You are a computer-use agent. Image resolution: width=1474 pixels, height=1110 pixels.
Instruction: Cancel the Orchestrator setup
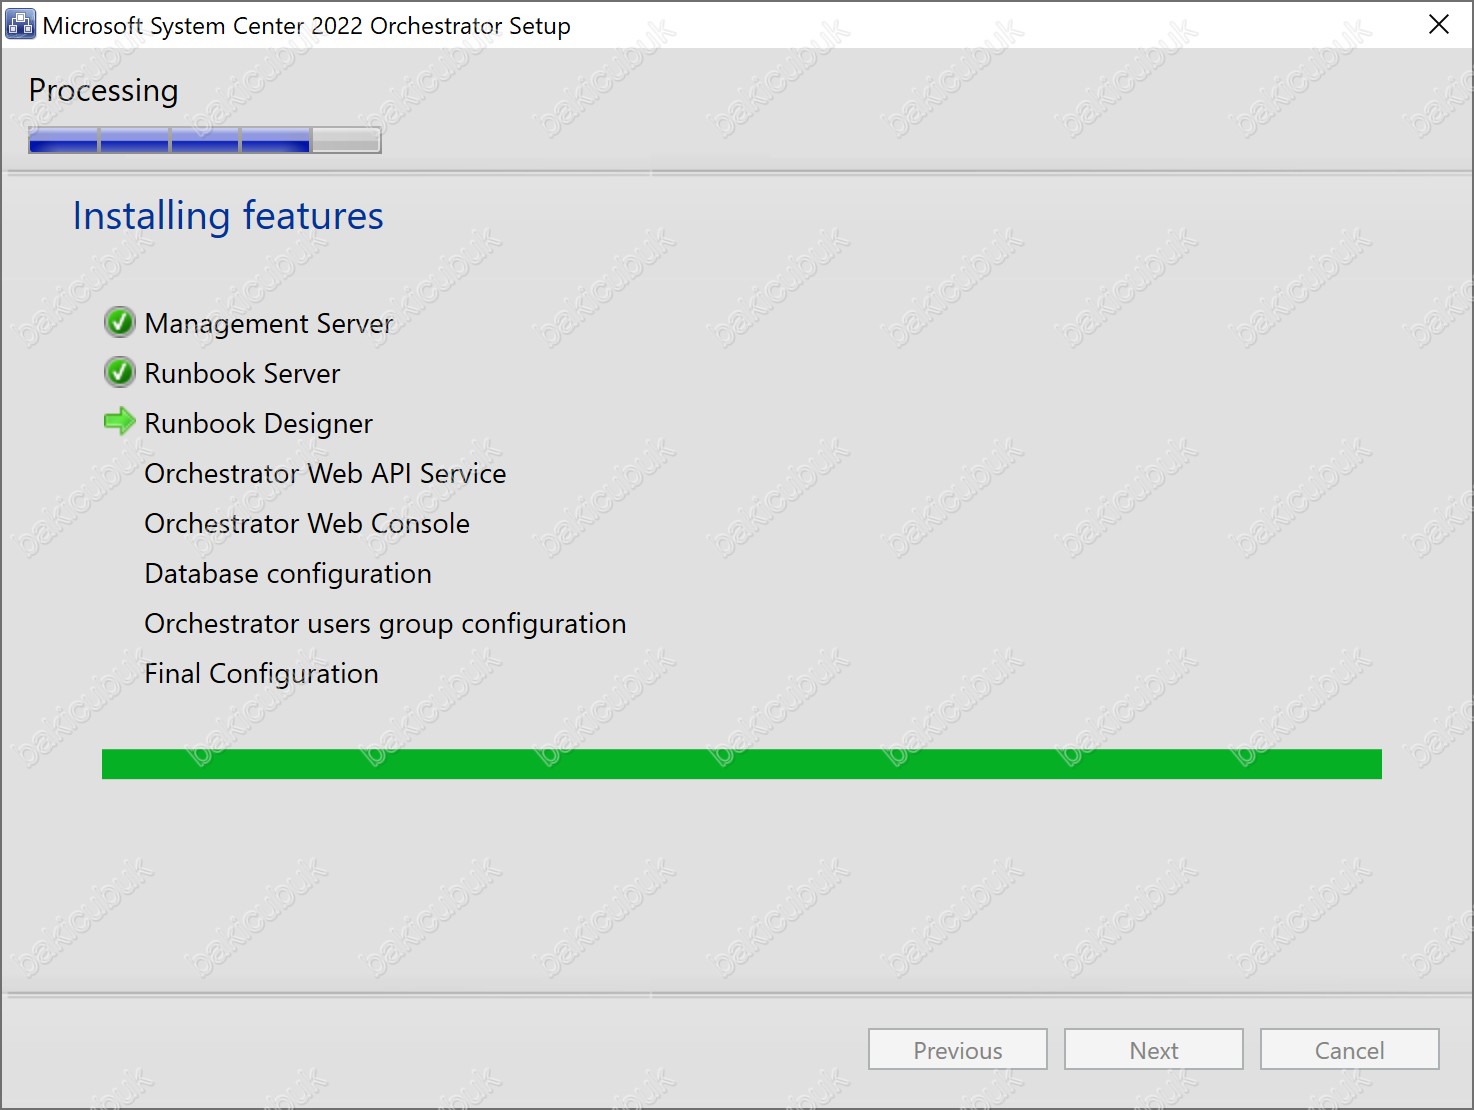tap(1350, 1050)
